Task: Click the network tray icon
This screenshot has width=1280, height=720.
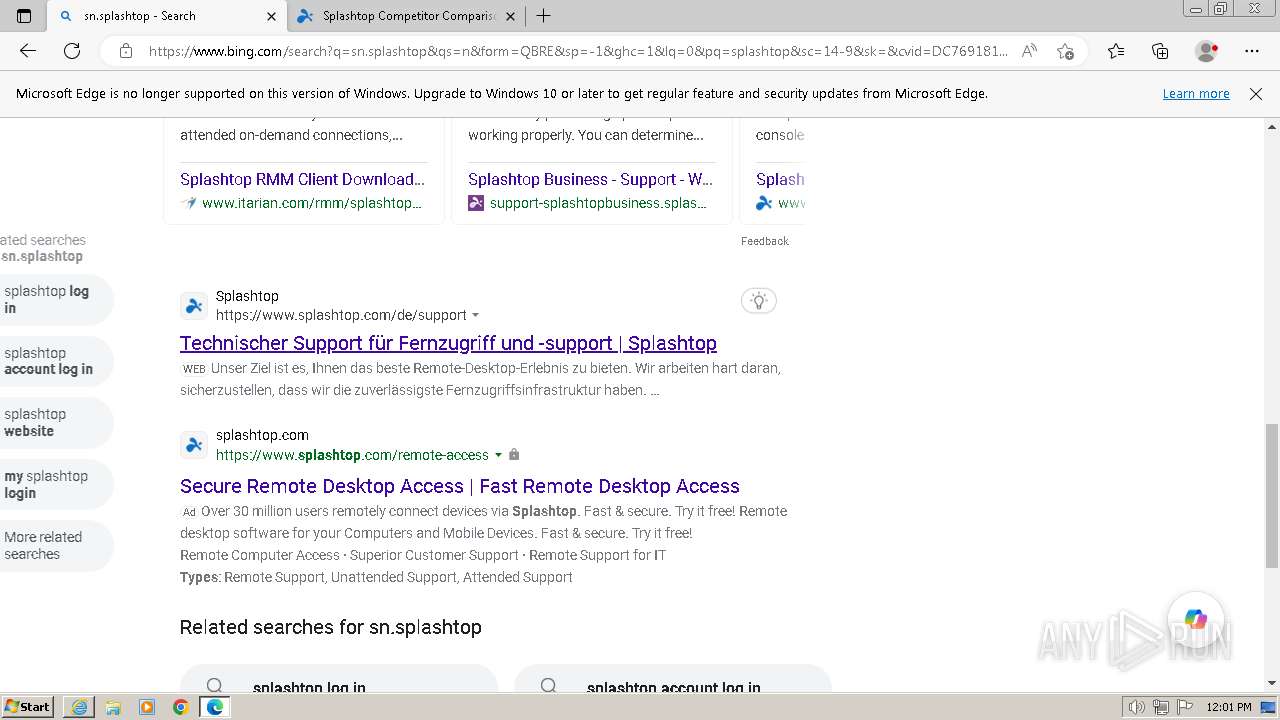Action: coord(1161,707)
